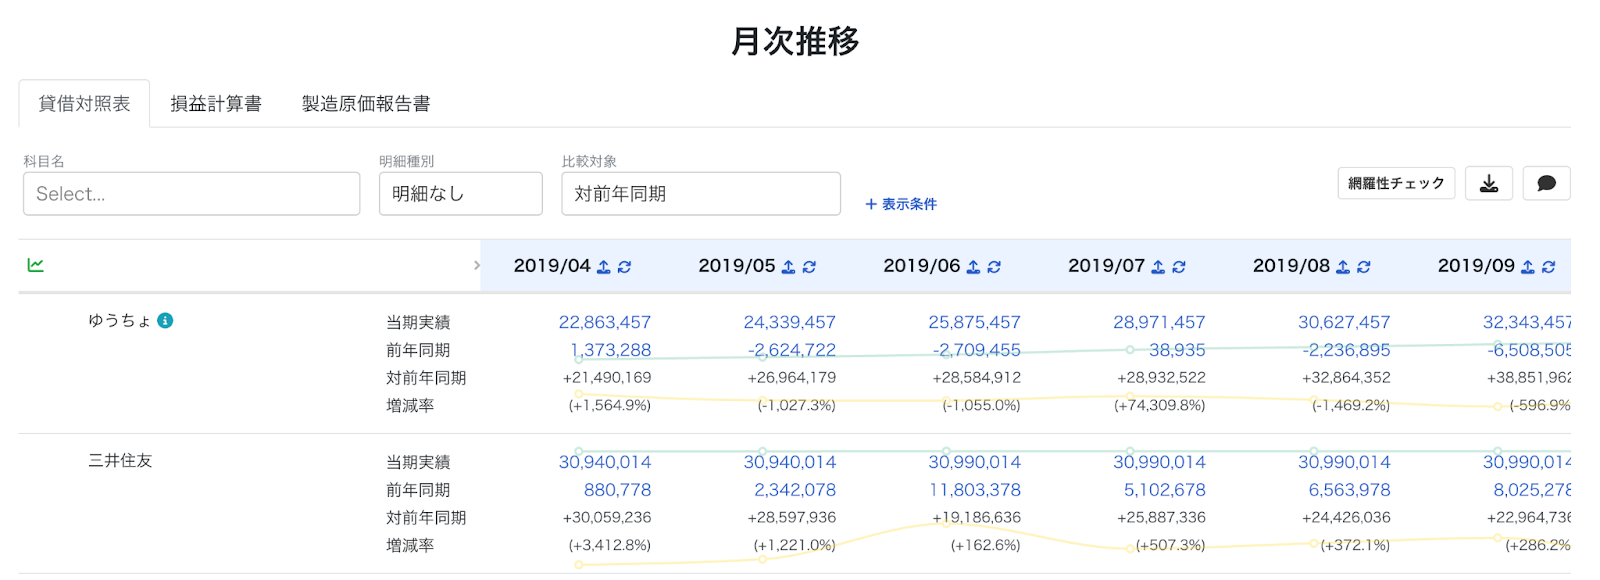Open ゆうちょ 2019/04 value 22,863,457

(605, 322)
